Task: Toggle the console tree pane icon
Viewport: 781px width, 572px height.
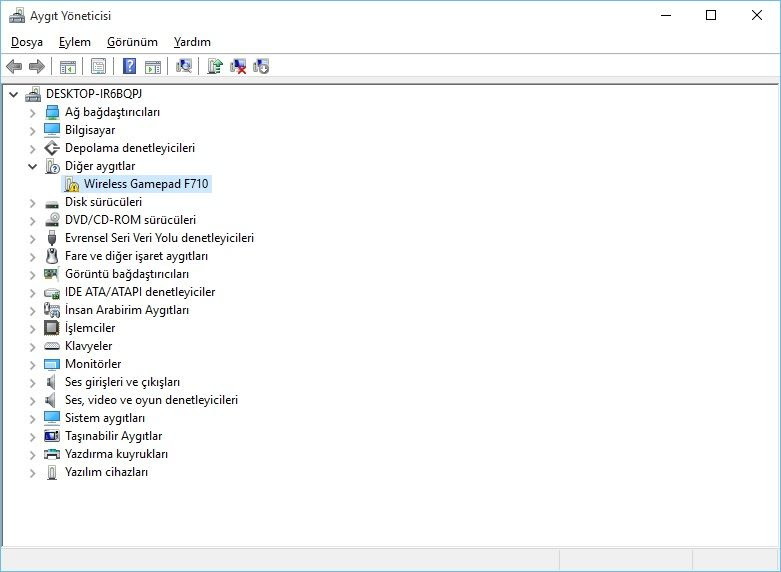Action: click(68, 66)
